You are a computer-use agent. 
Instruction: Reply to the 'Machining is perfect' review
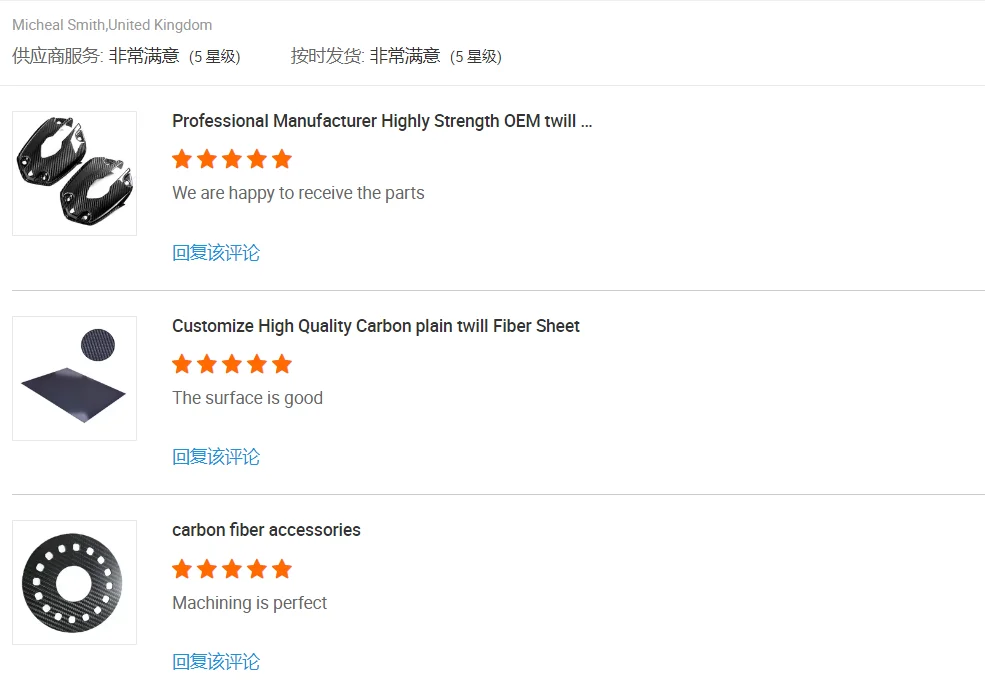tap(216, 662)
